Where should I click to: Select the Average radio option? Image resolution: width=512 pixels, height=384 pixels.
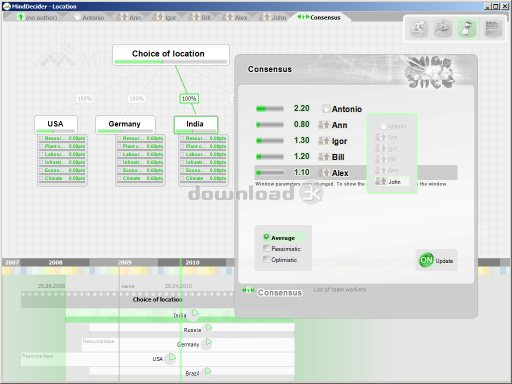coord(266,237)
